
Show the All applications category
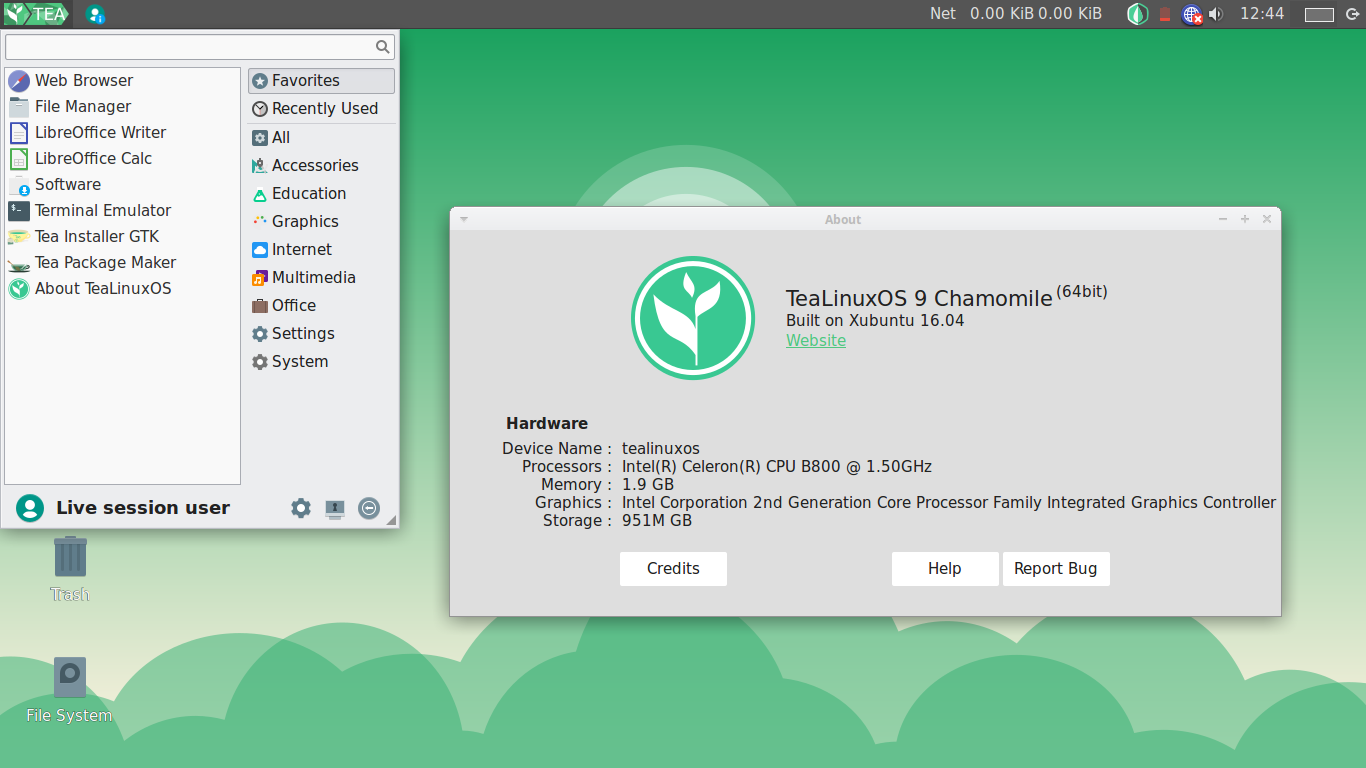tap(321, 138)
